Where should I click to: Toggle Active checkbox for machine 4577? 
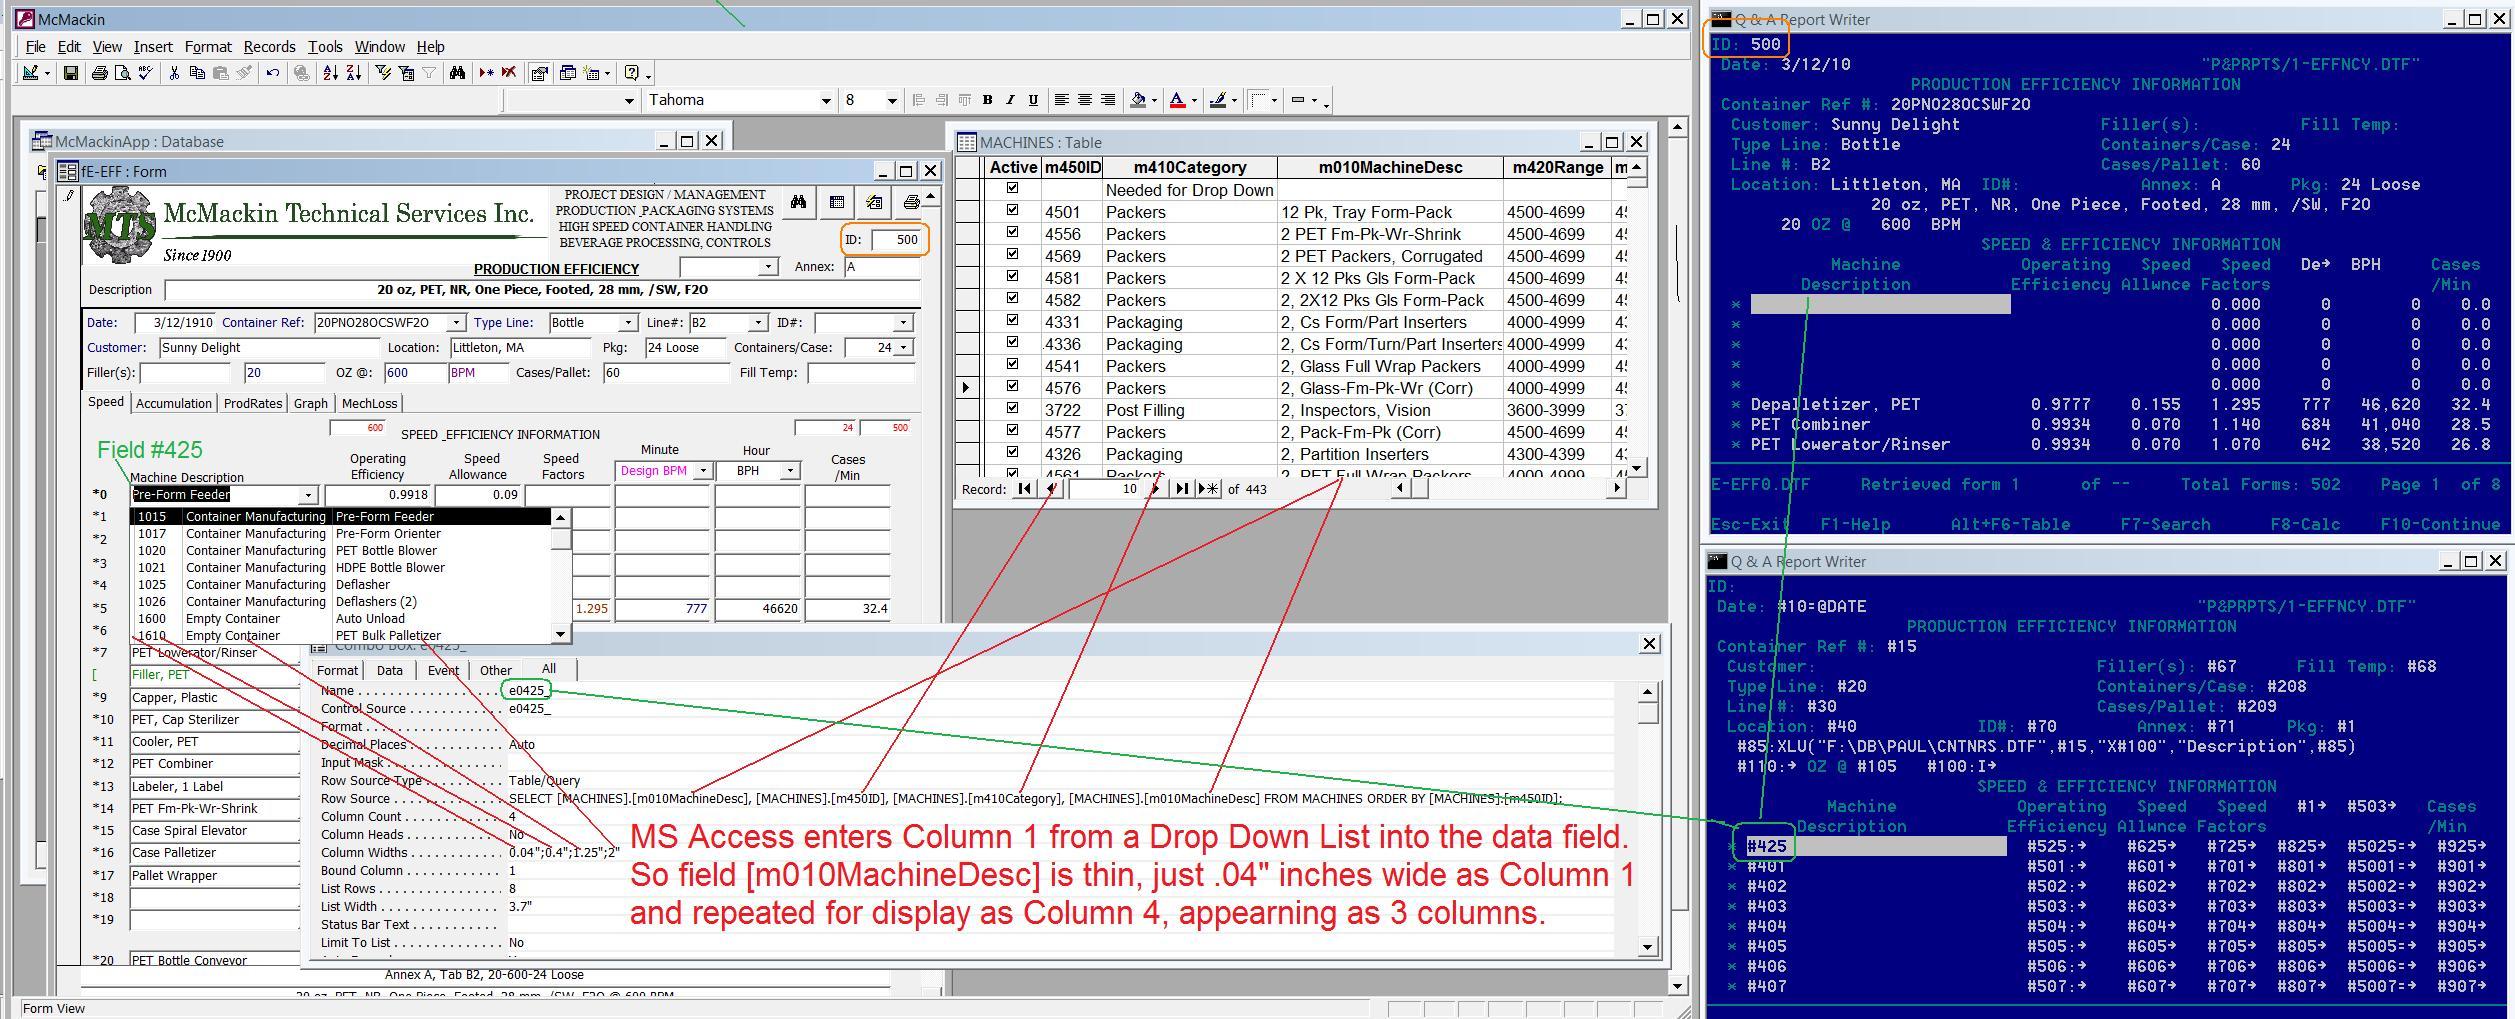(x=1013, y=431)
